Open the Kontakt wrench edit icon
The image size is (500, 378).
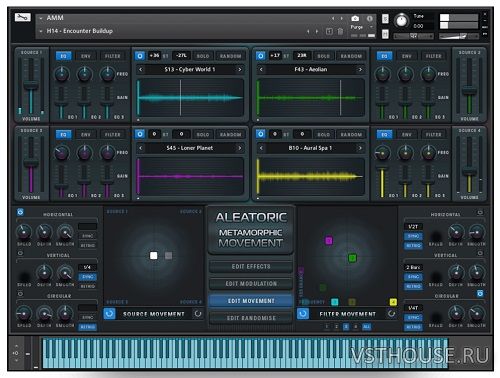[x=23, y=17]
